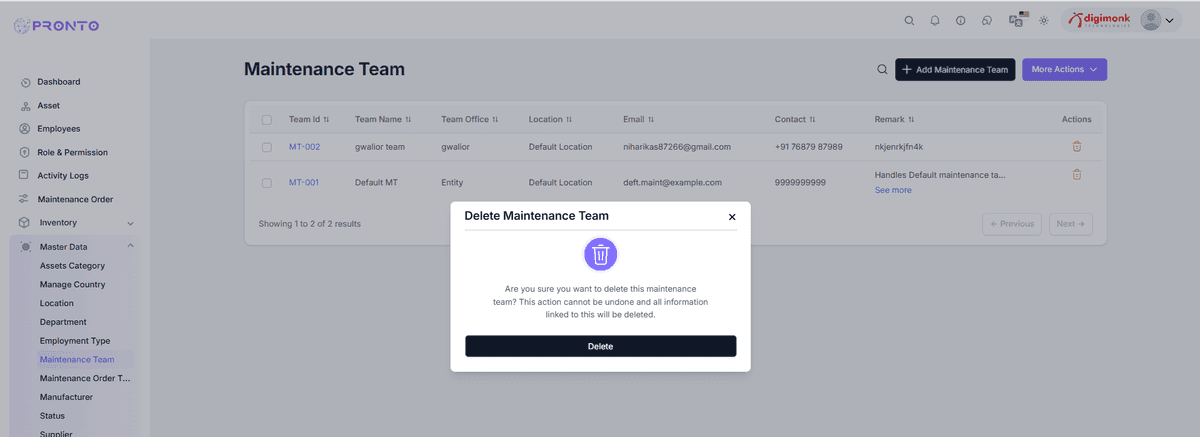Select Manufacturer under Master Data
1200x437 pixels.
[66, 397]
